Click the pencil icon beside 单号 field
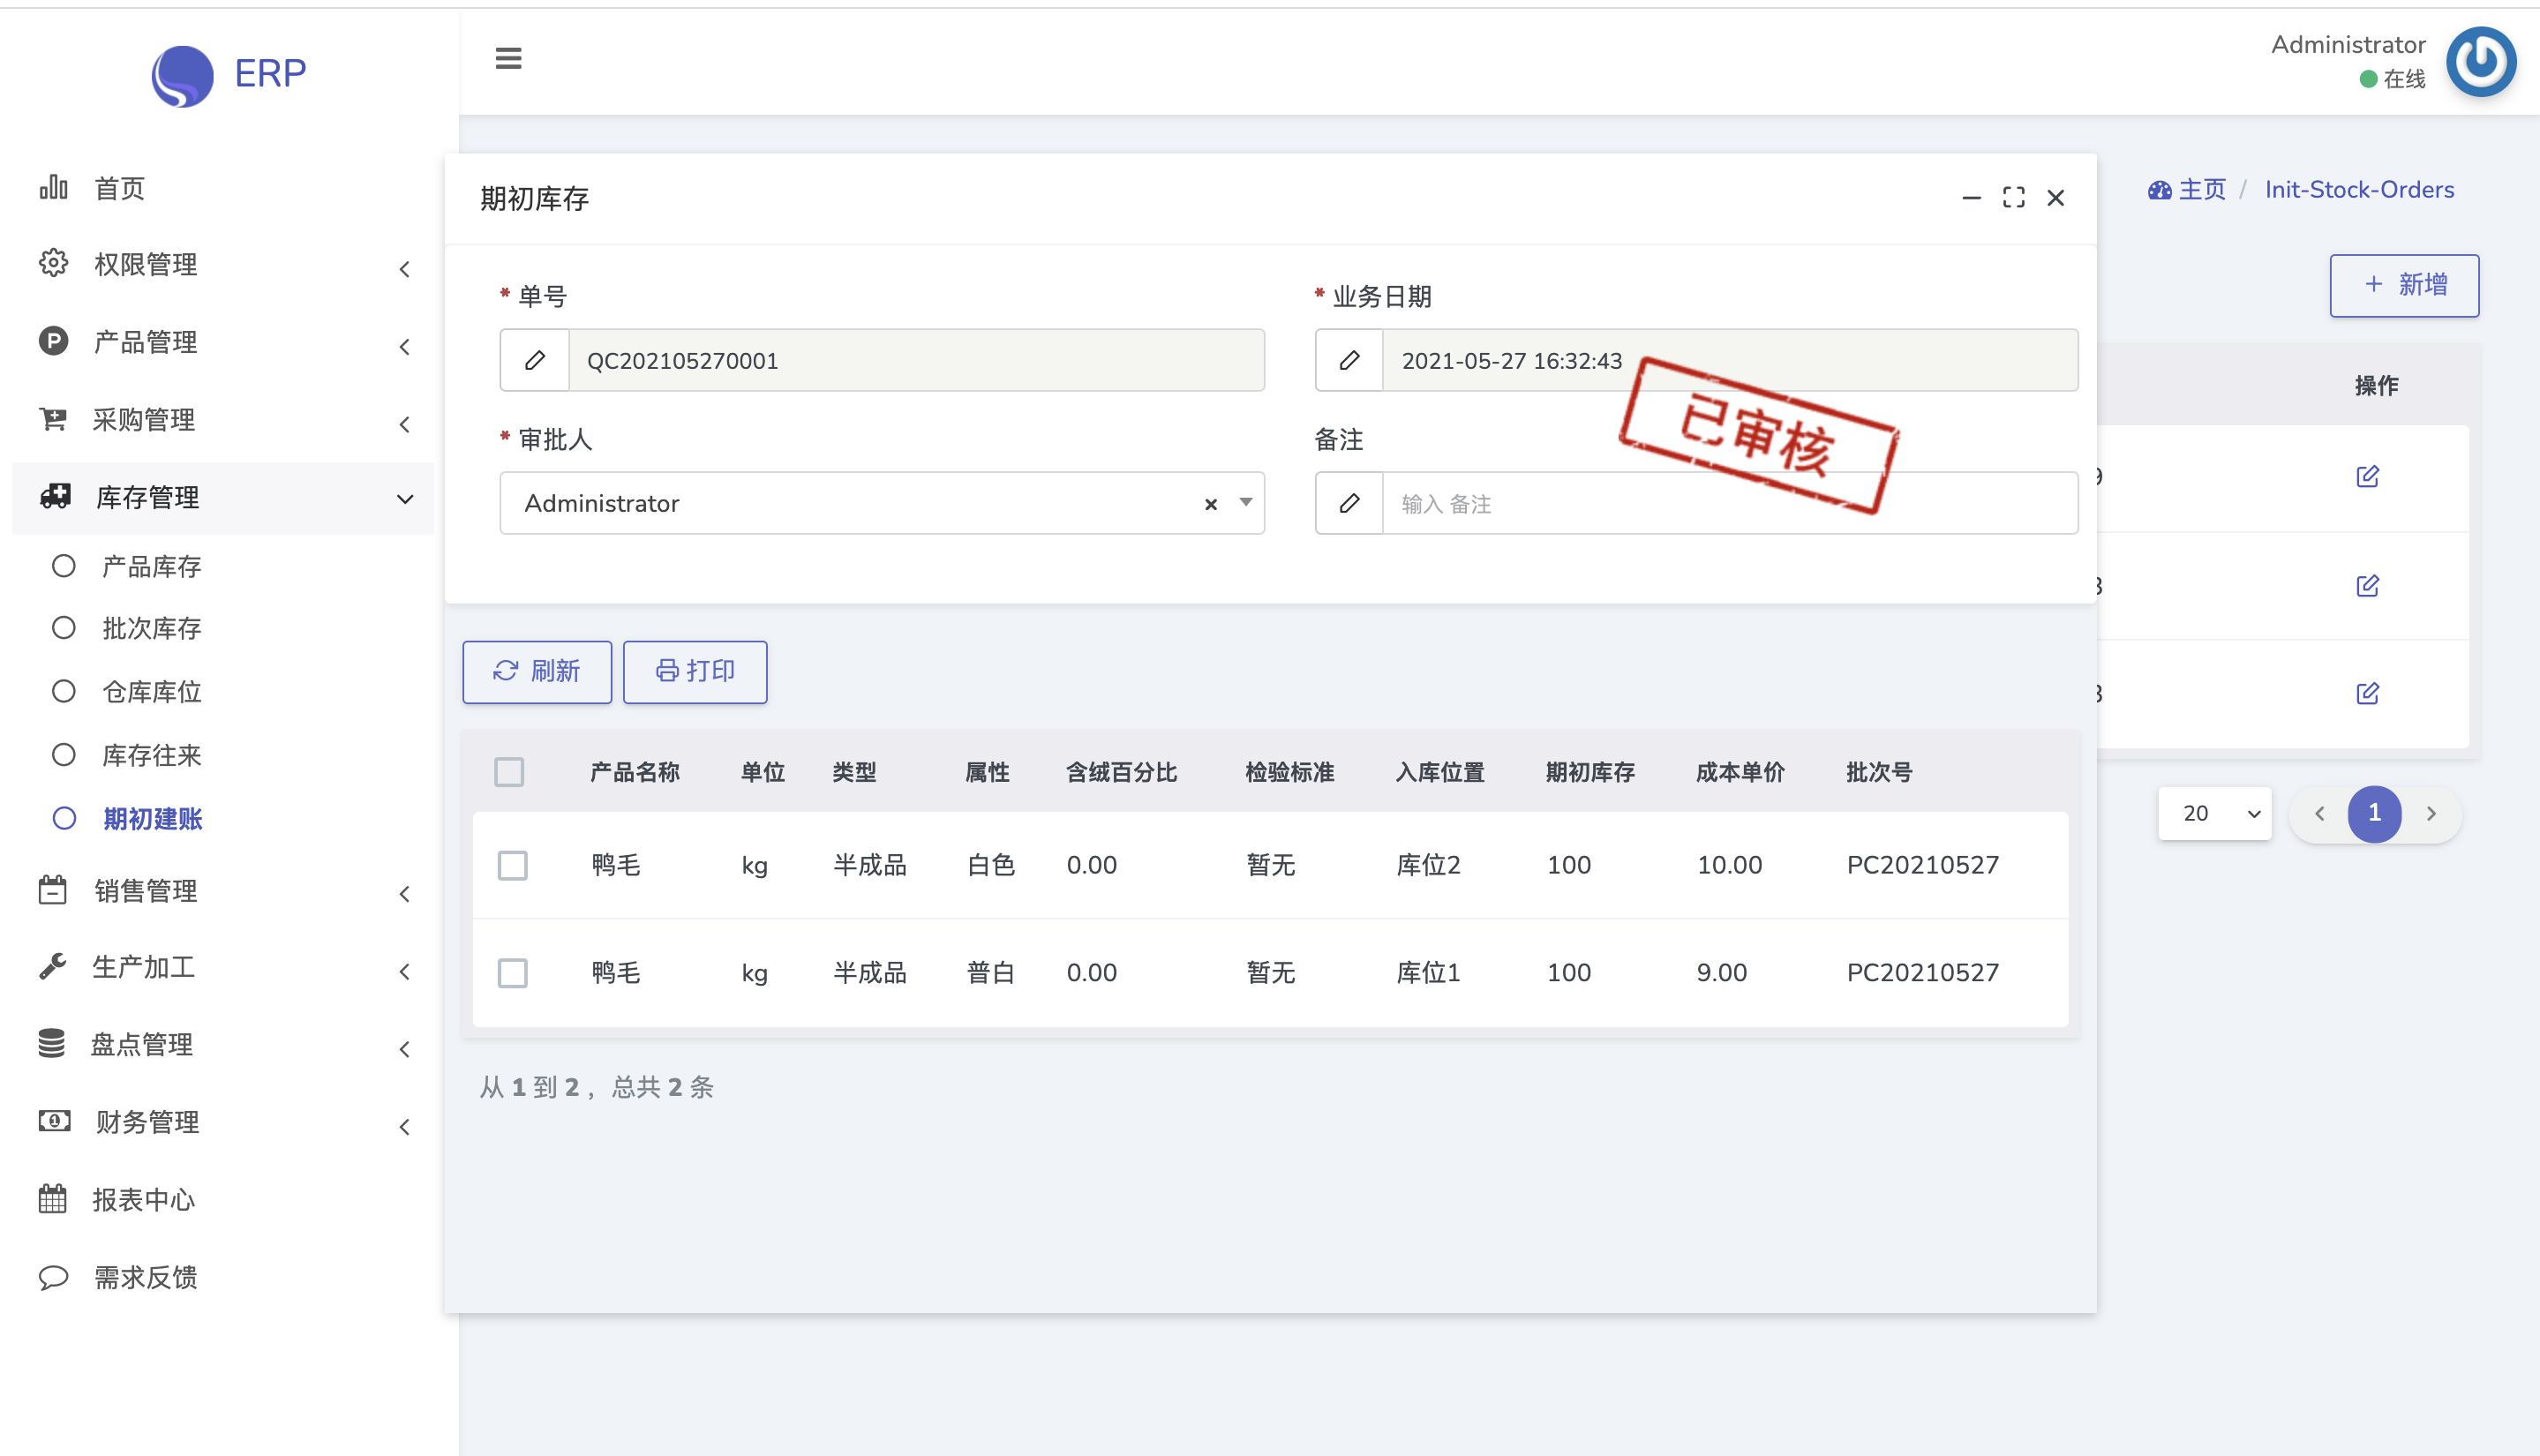 pos(535,360)
